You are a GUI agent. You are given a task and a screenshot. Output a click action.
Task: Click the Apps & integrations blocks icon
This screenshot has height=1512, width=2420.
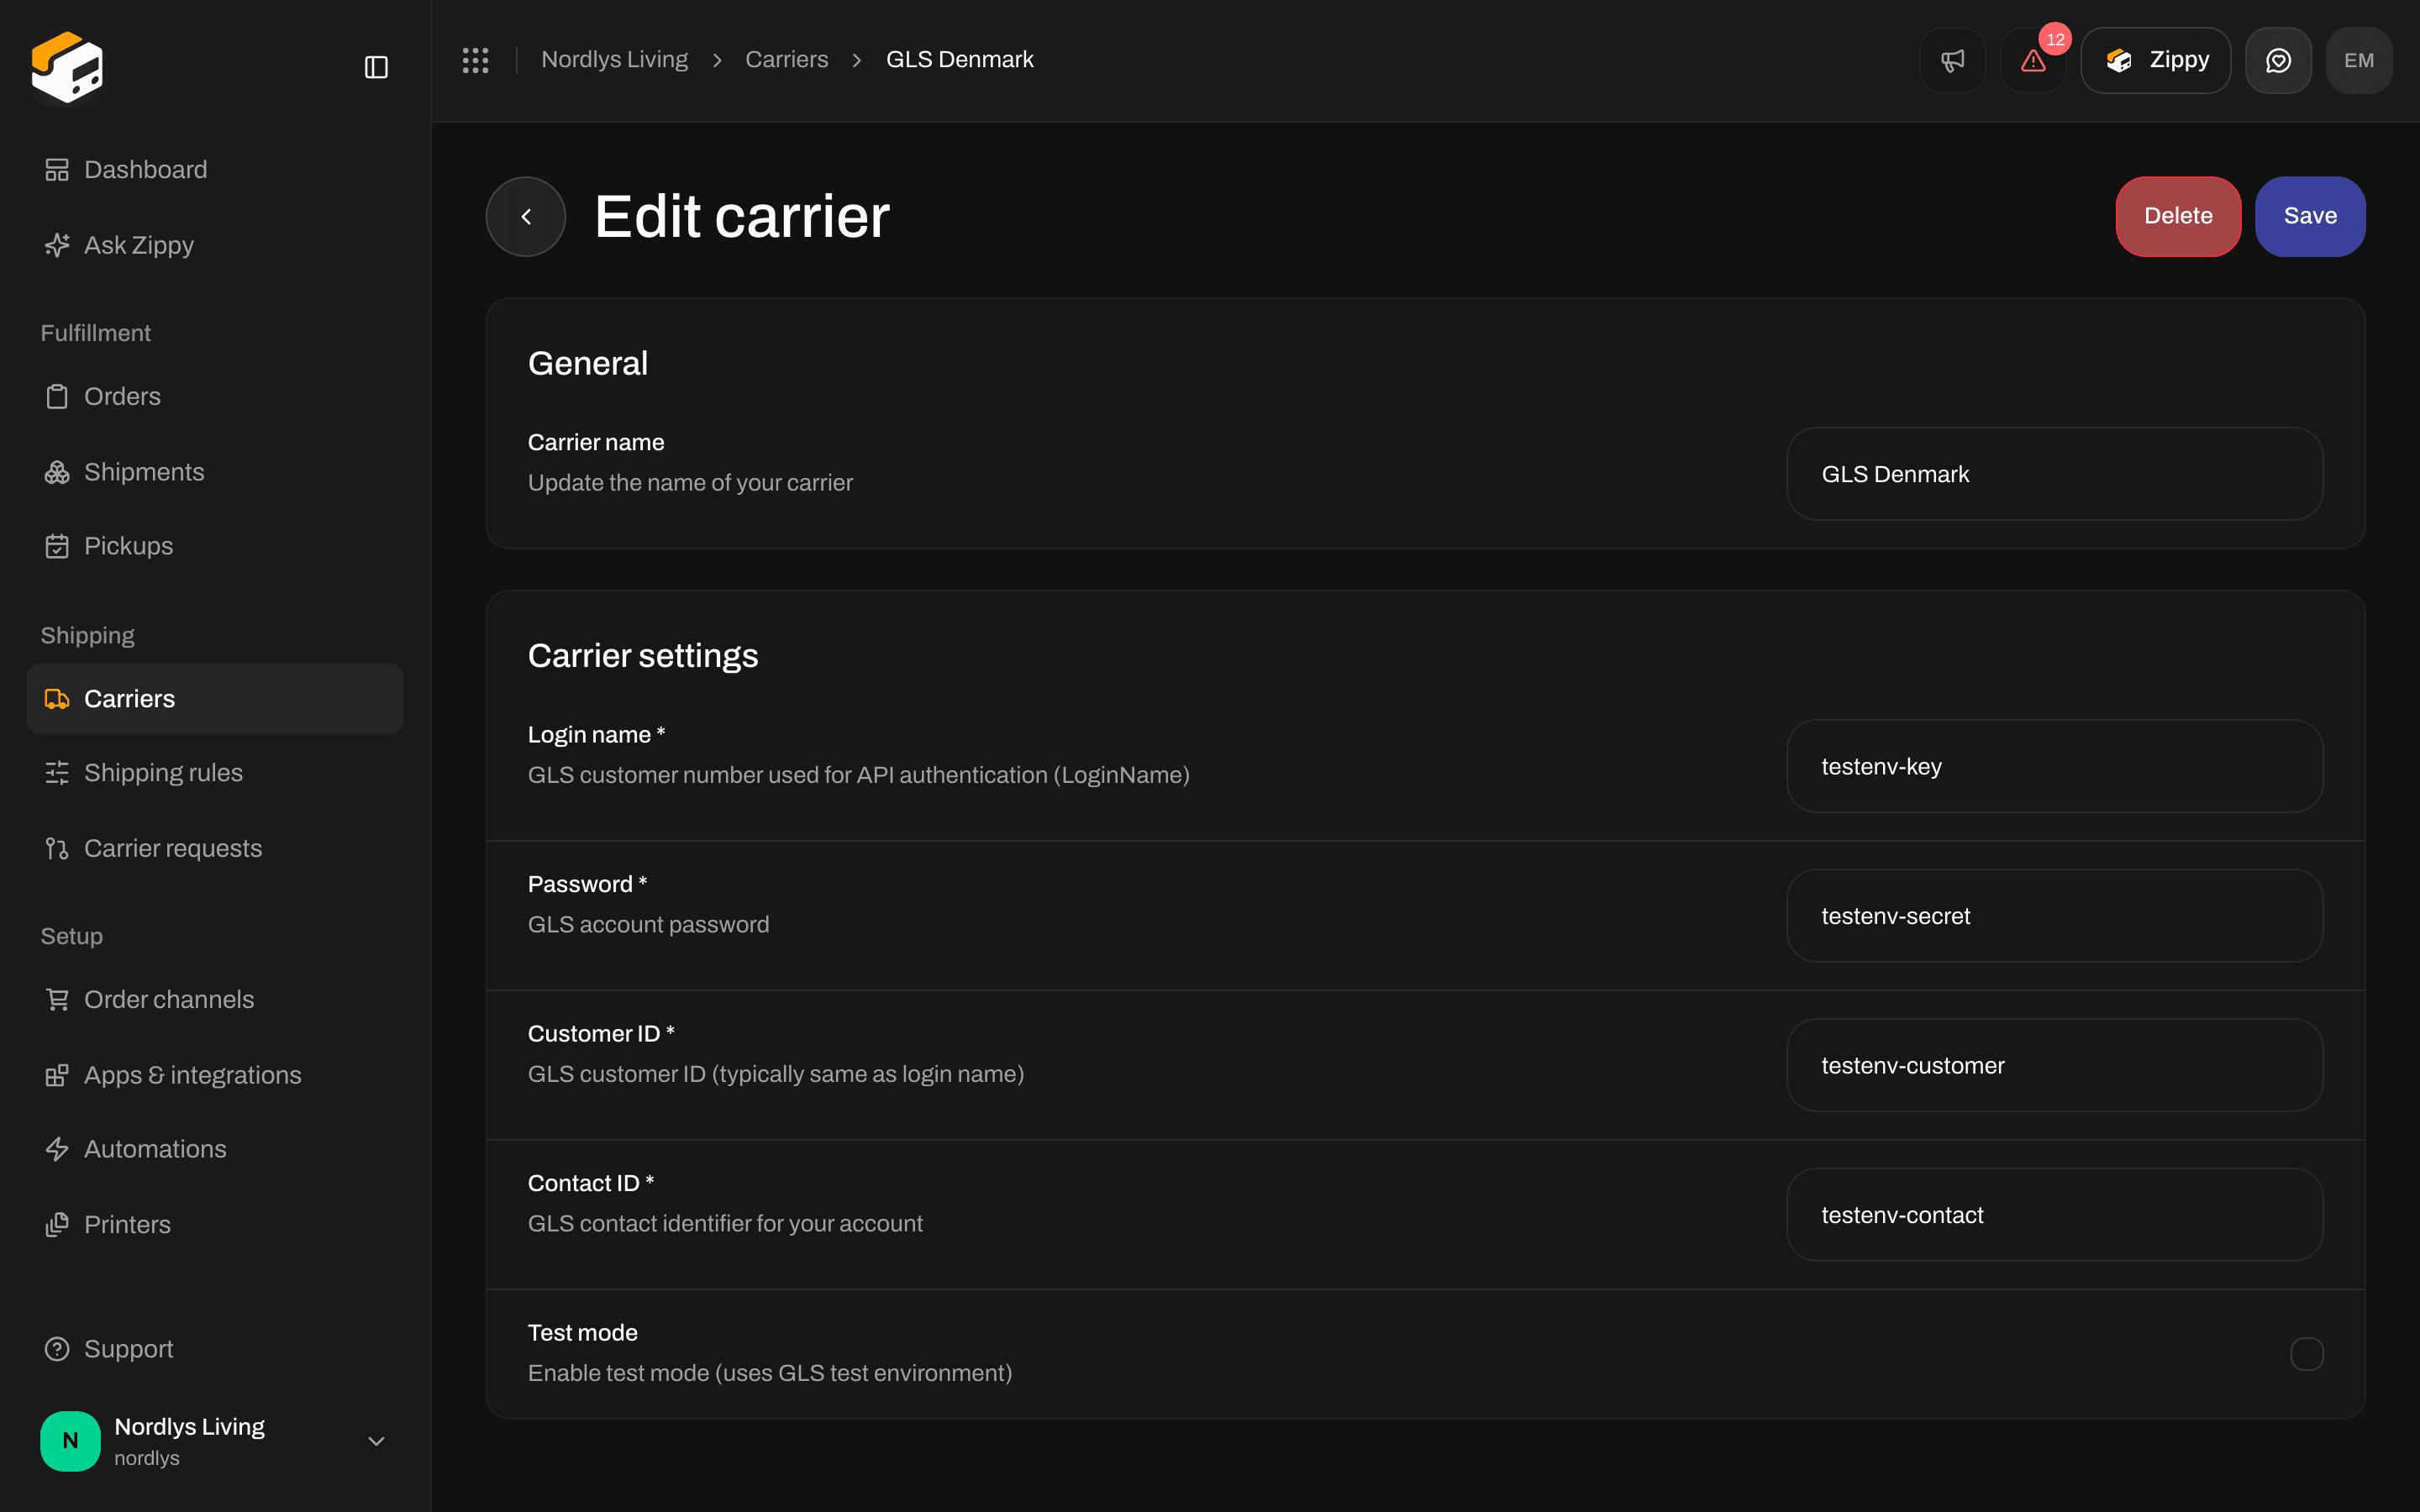coord(57,1075)
